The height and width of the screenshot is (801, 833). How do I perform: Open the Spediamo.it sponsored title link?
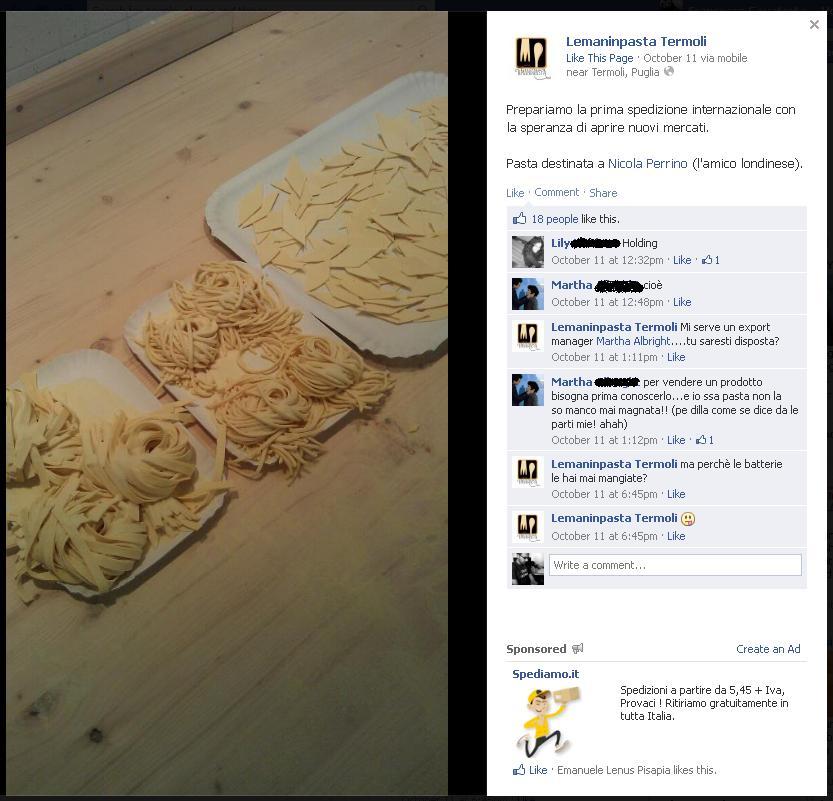tap(546, 674)
